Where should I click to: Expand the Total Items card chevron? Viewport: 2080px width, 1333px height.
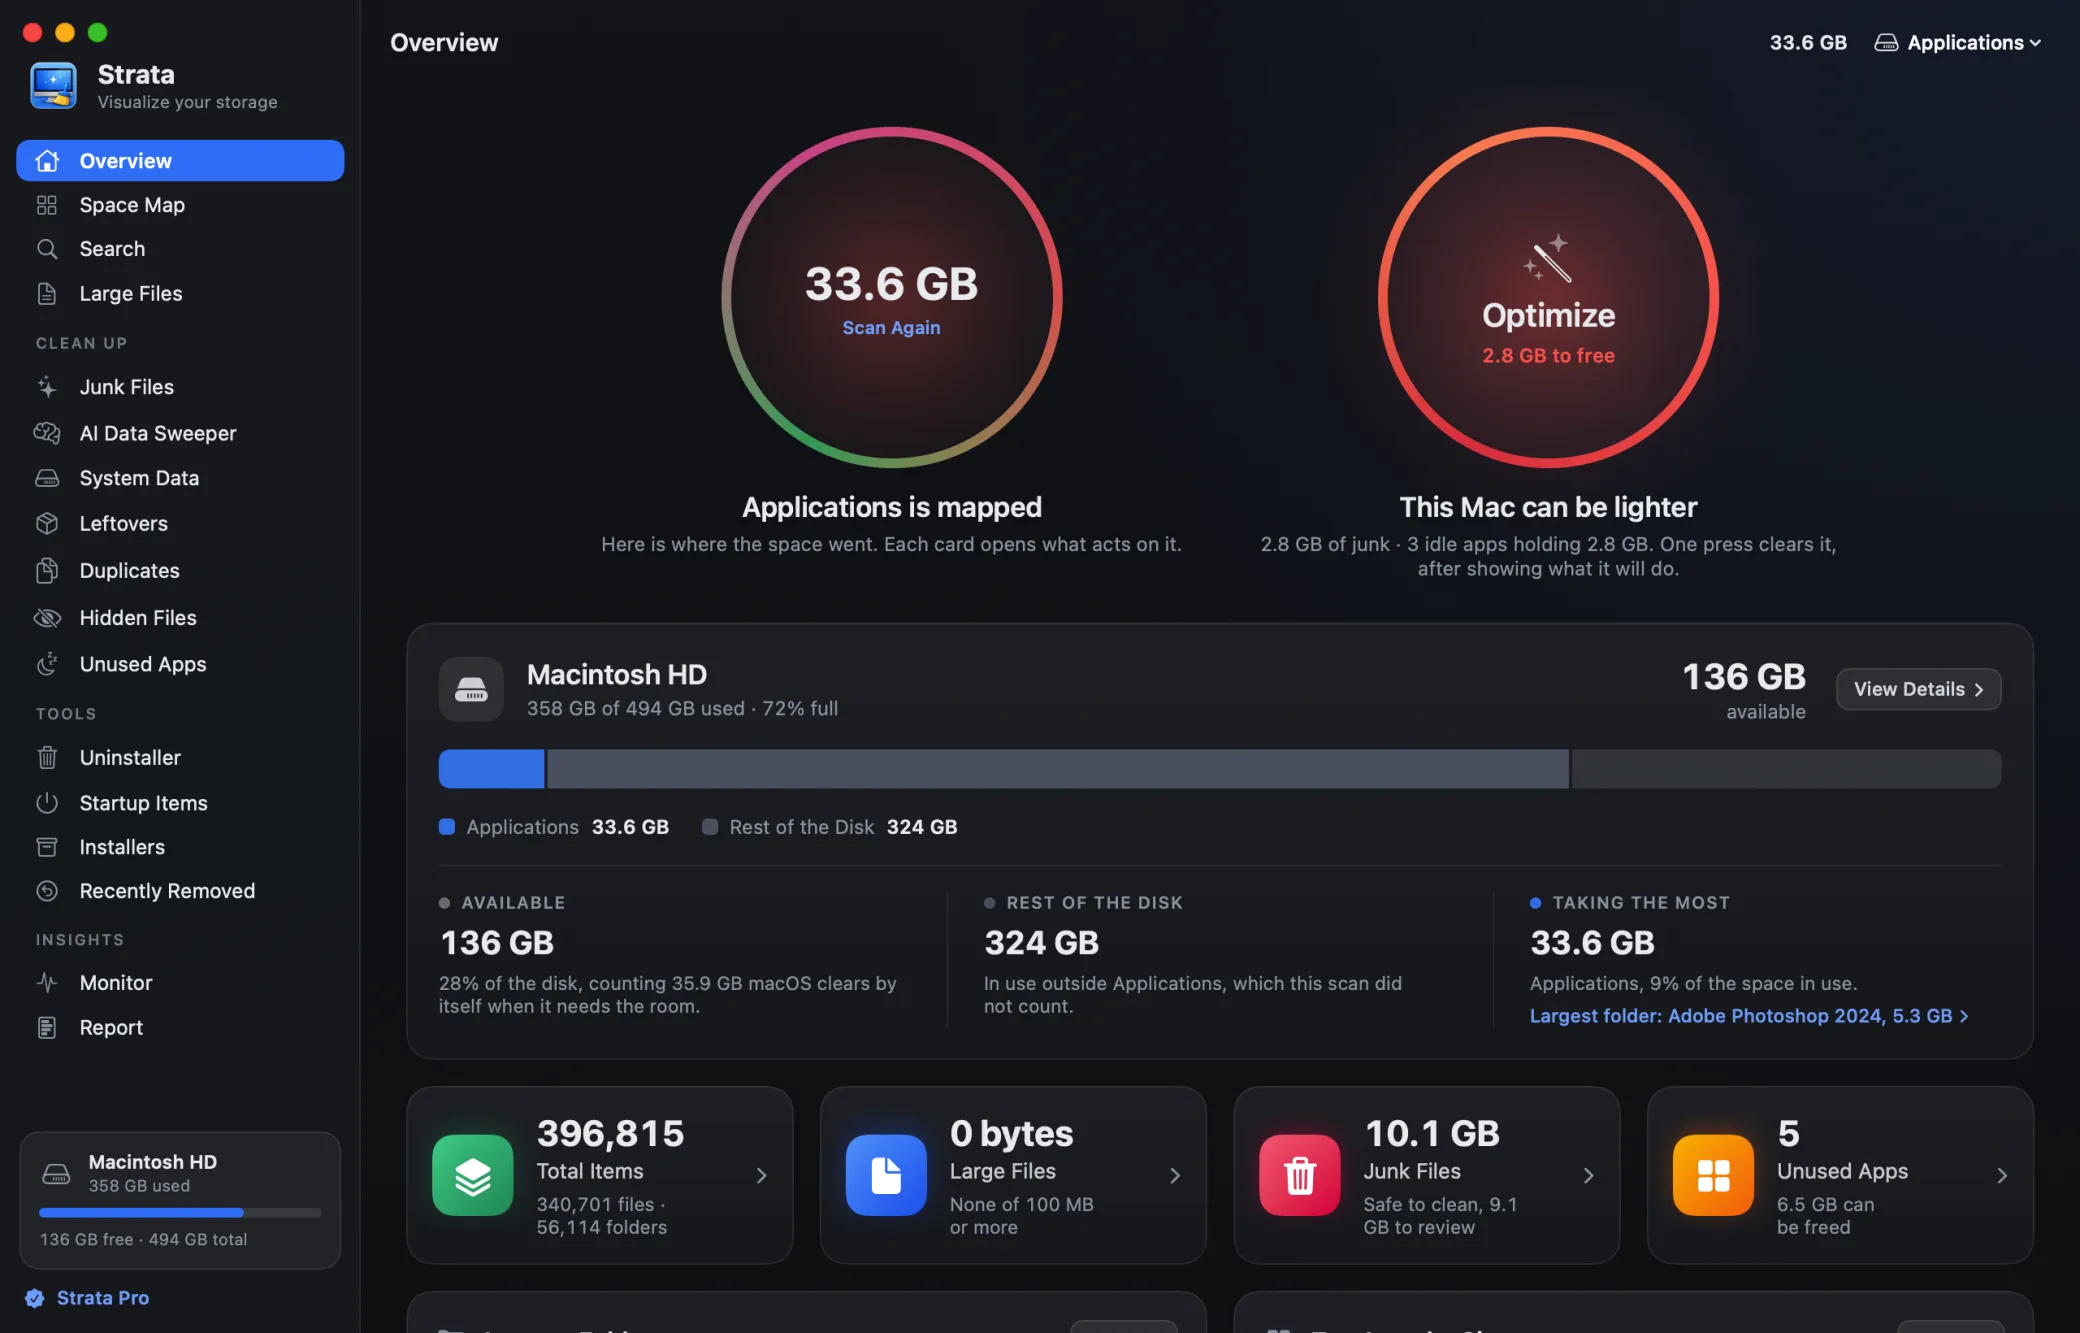[x=762, y=1176]
